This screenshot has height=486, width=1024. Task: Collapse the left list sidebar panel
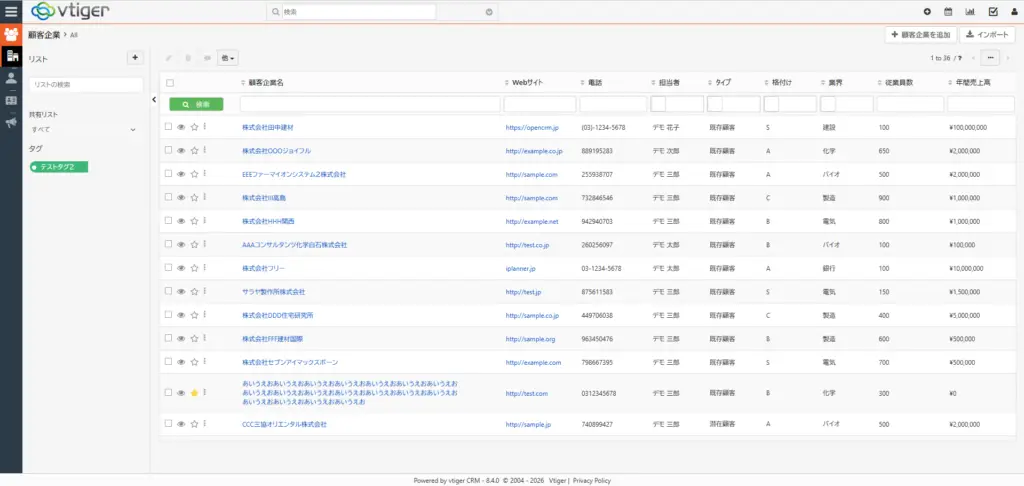(x=154, y=100)
